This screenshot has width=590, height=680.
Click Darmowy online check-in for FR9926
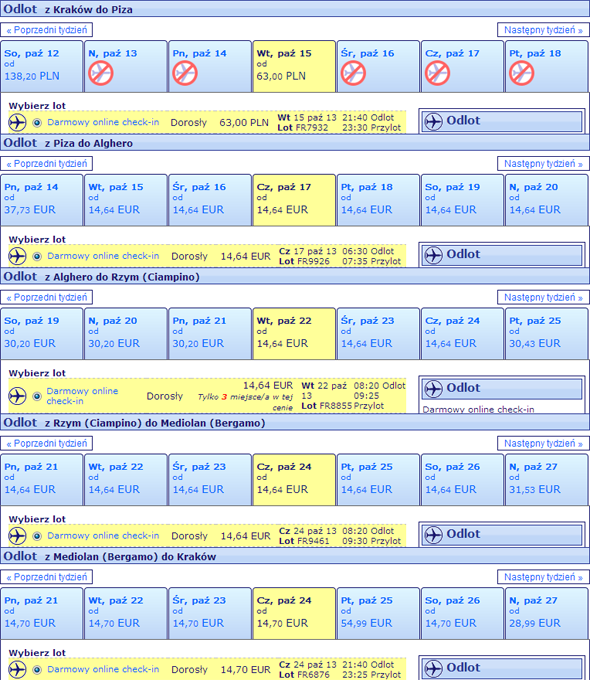[103, 256]
